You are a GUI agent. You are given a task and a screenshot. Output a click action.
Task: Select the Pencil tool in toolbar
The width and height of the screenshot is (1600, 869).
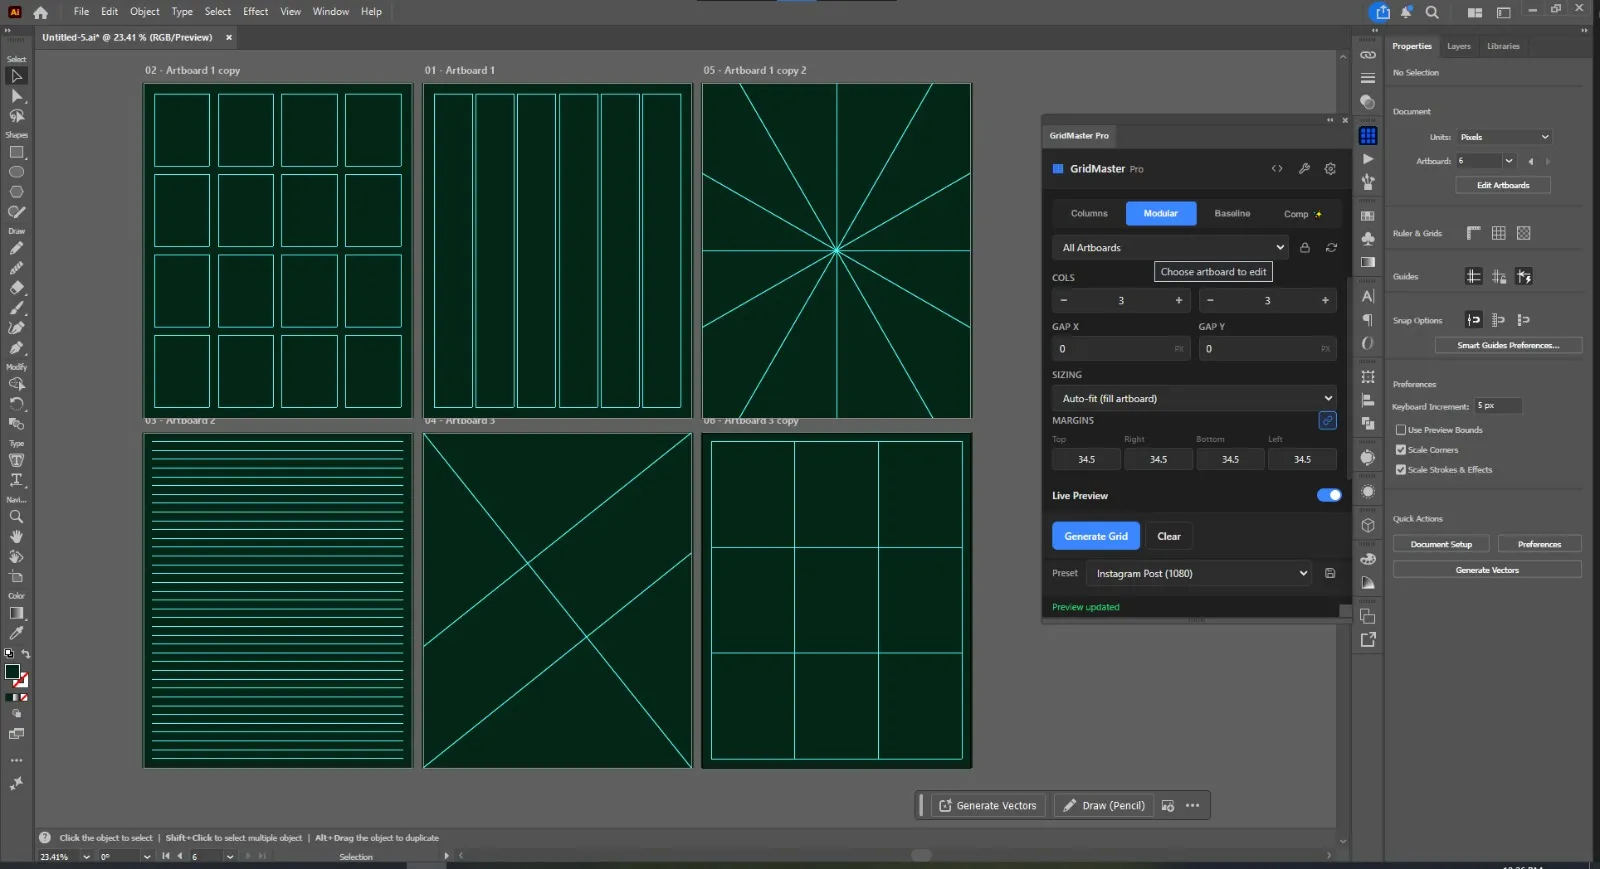click(x=16, y=249)
